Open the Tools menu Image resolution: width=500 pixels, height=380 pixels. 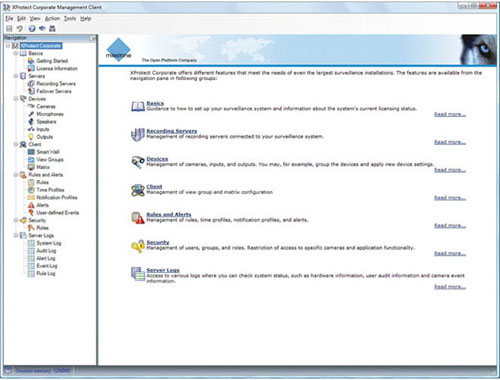point(70,18)
